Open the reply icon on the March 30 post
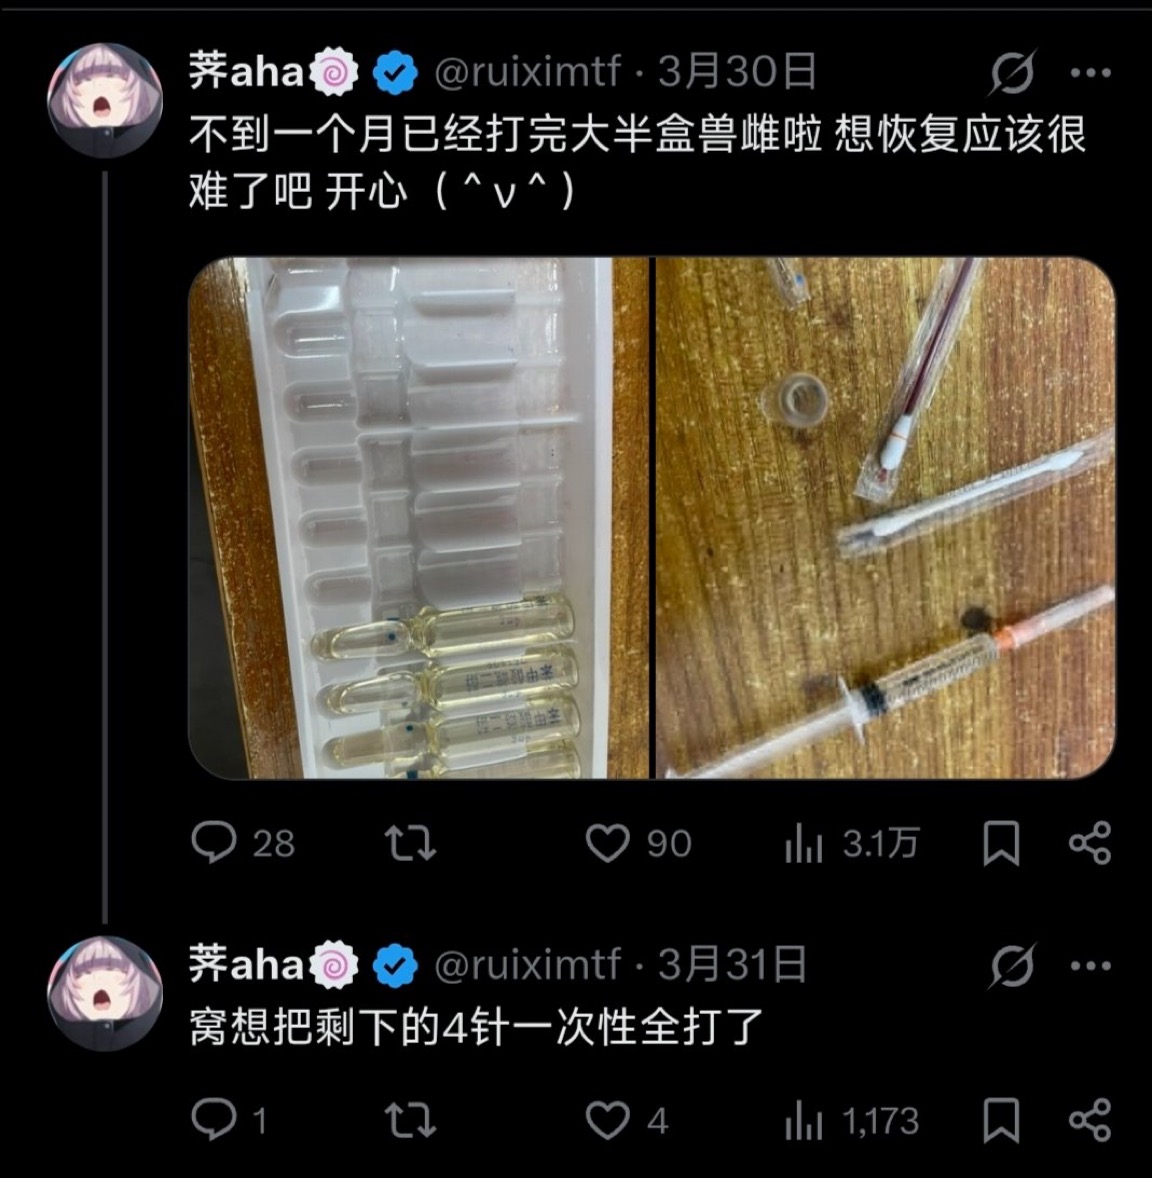This screenshot has width=1152, height=1178. click(214, 842)
